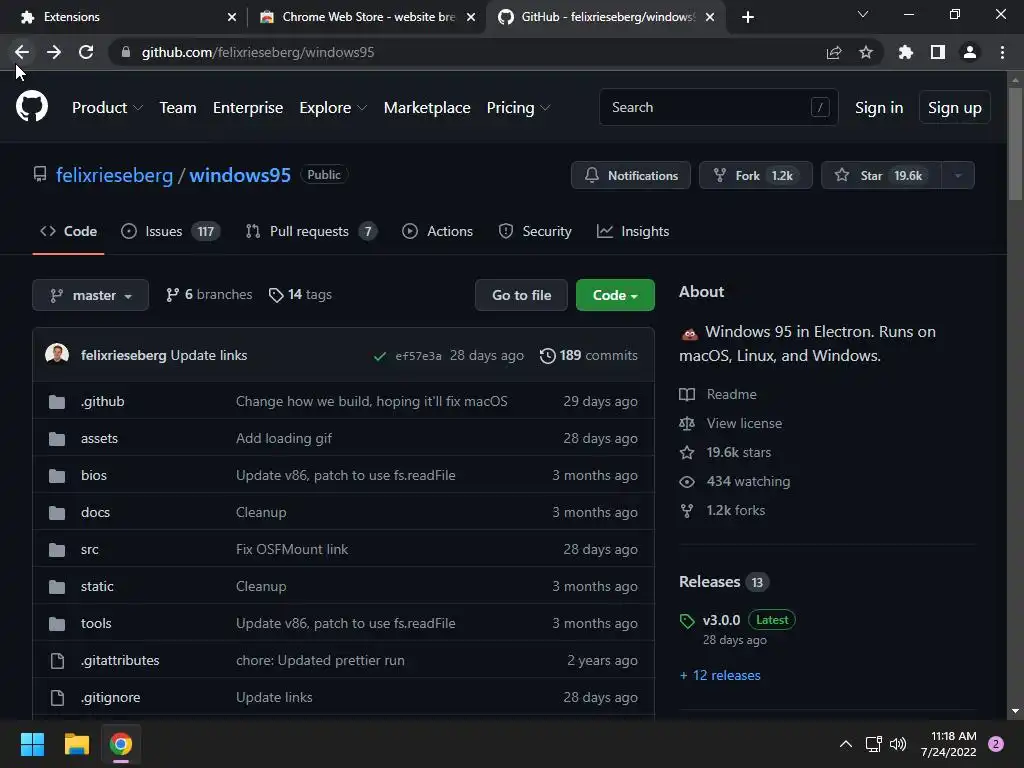The height and width of the screenshot is (768, 1024).
Task: Click the Chrome taskbar icon
Action: tap(121, 744)
